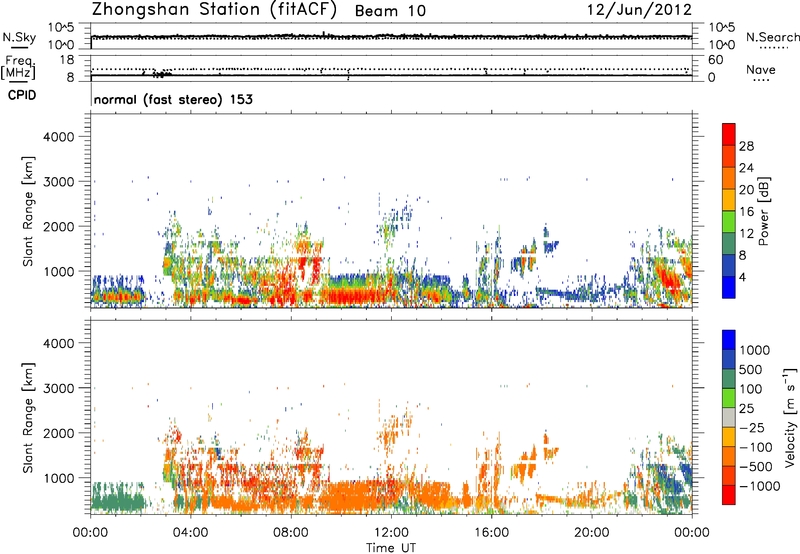Click the 'Time UT' axis label
Viewport: 800px width, 554px height.
tap(391, 548)
